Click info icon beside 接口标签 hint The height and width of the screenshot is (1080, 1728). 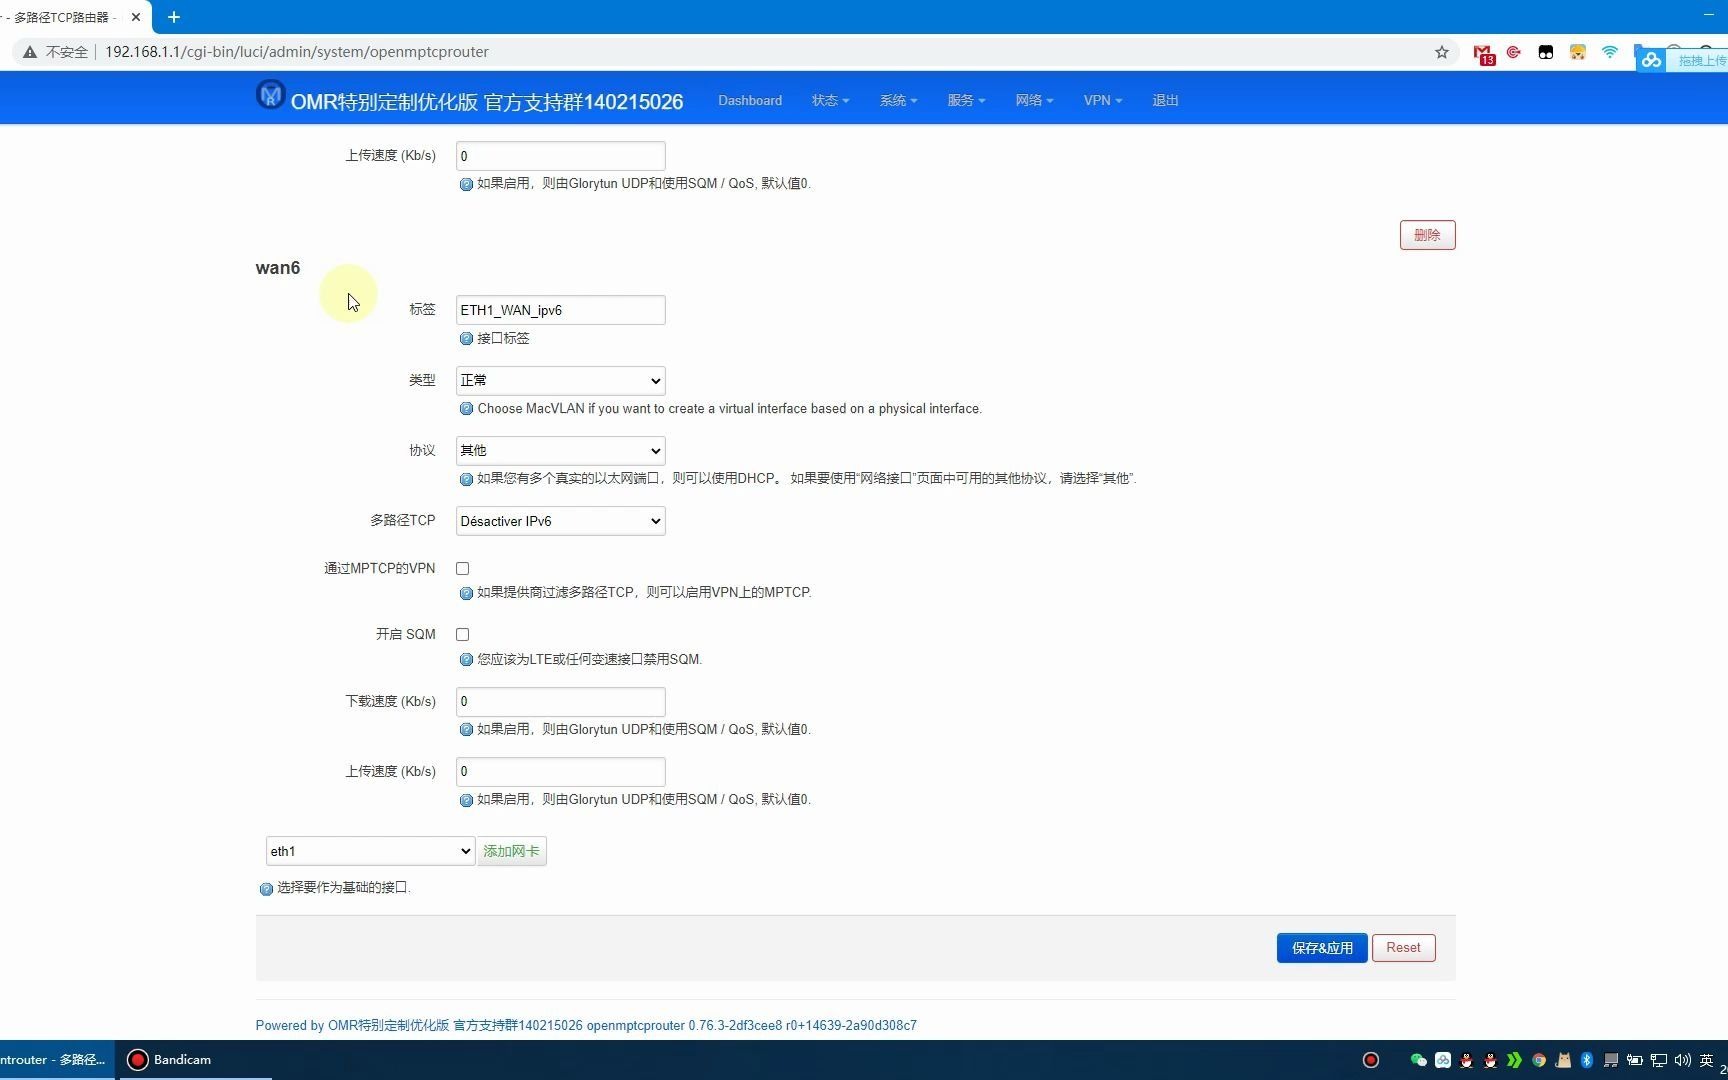tap(466, 339)
